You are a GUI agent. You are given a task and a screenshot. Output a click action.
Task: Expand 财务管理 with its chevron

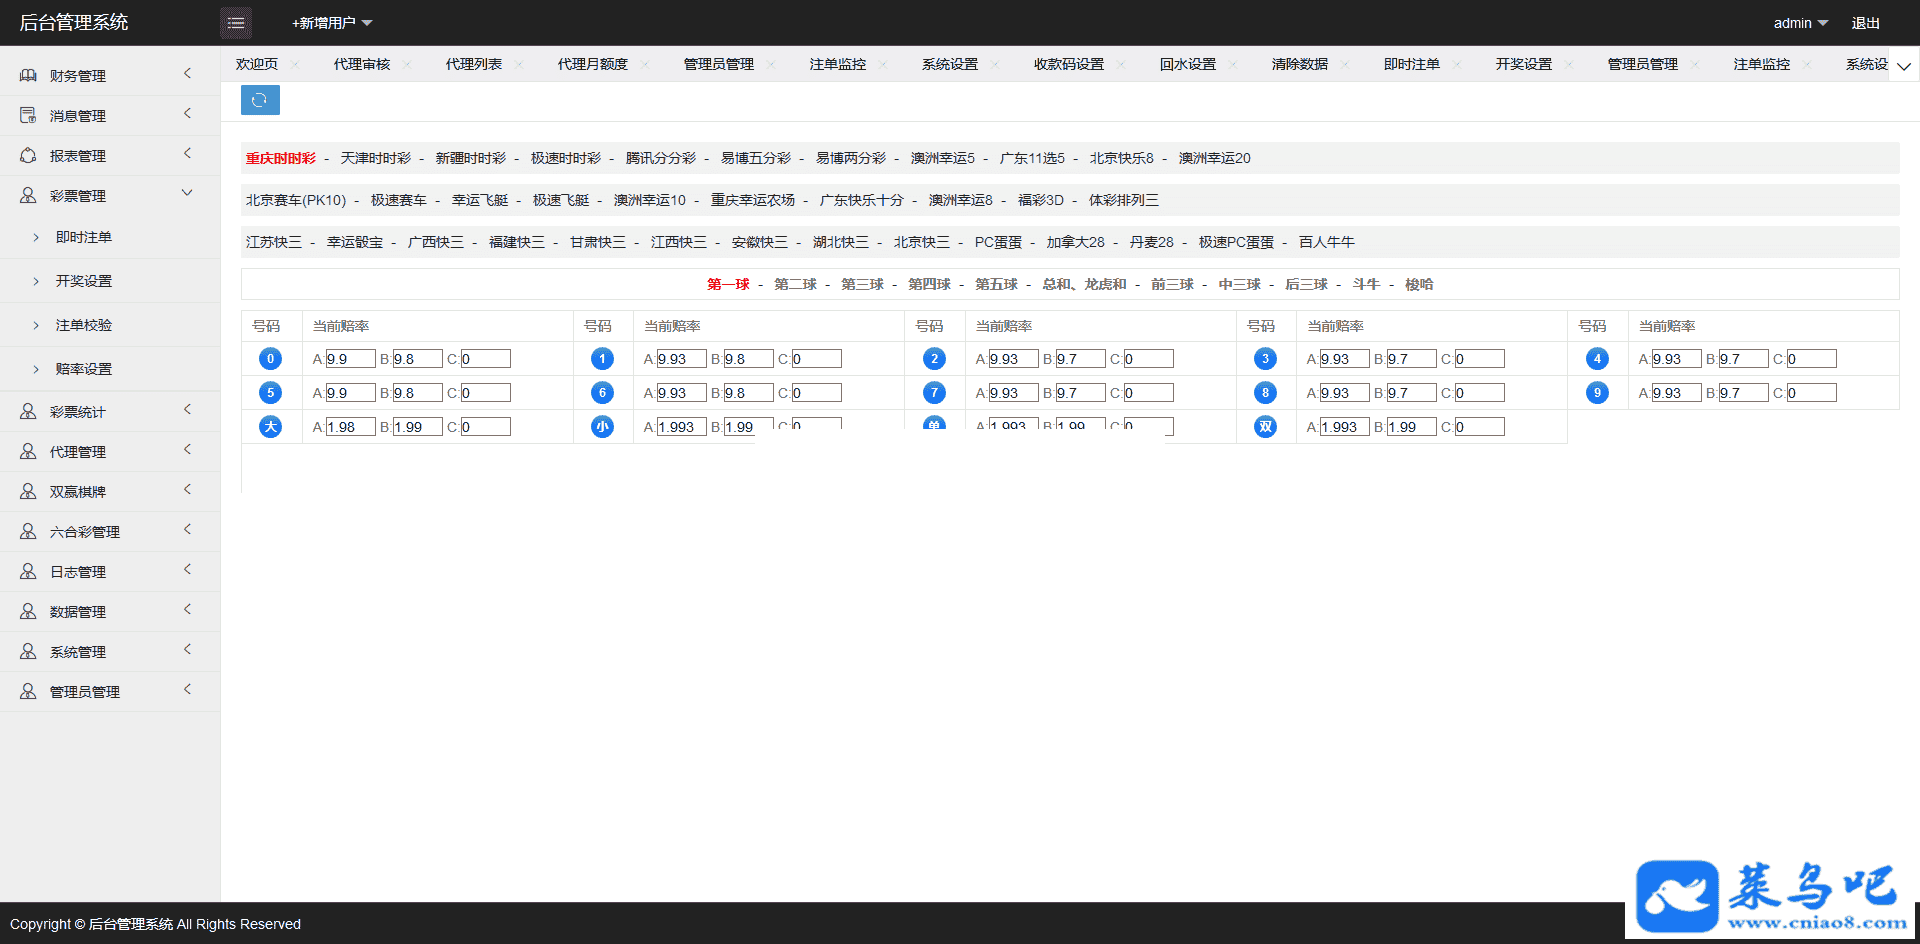click(187, 73)
